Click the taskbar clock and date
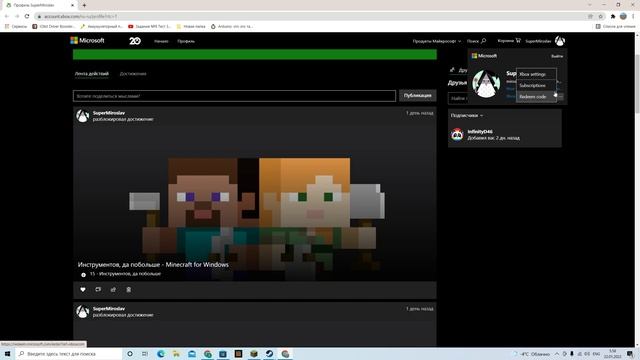Image resolution: width=640 pixels, height=360 pixels. tap(613, 353)
